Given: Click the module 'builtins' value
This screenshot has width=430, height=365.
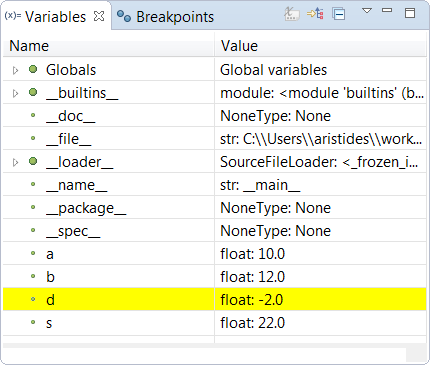Looking at the screenshot, I should click(322, 93).
